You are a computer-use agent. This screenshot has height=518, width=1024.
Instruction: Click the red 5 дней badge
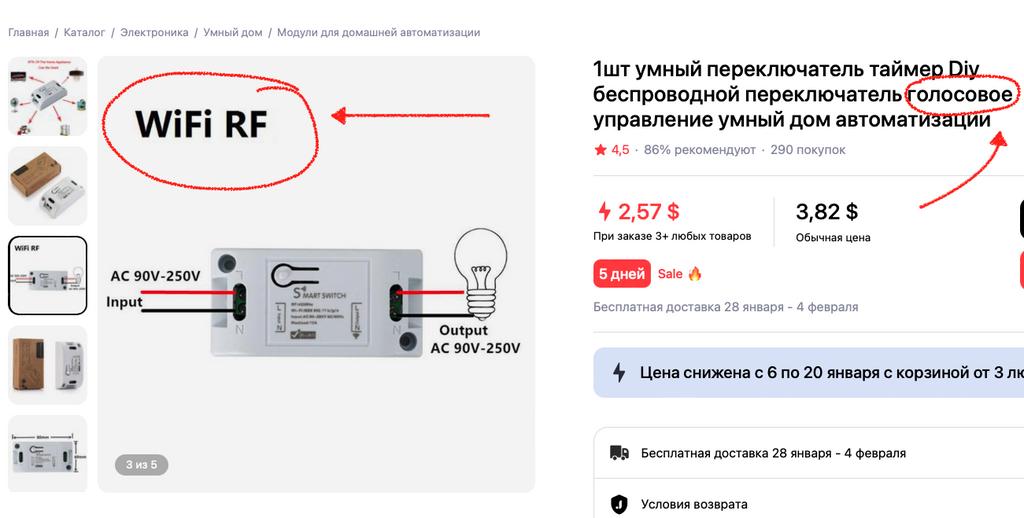tap(622, 273)
